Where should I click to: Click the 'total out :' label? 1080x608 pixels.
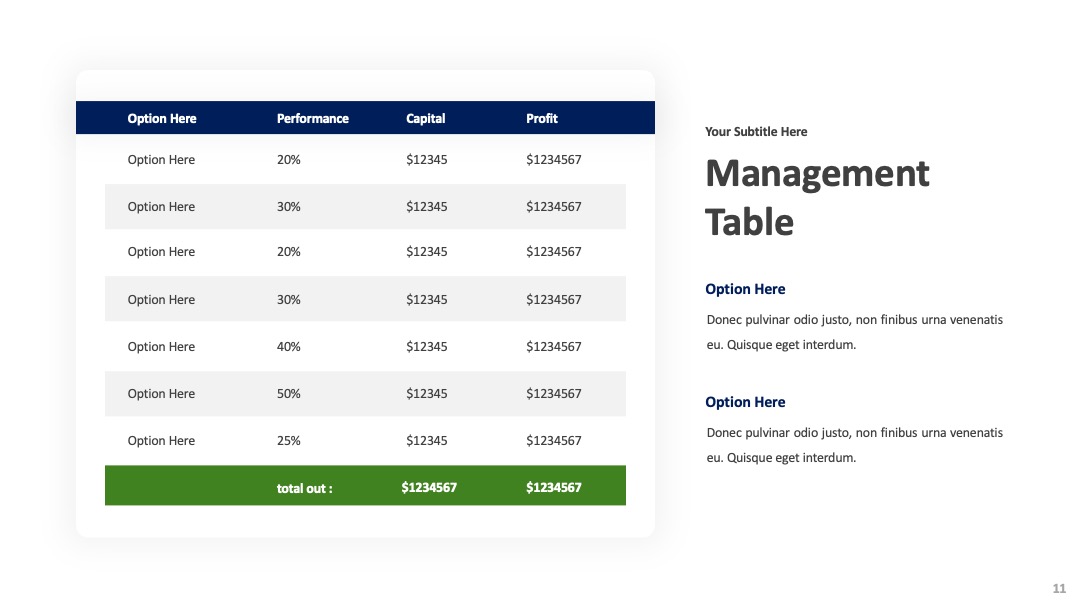[304, 488]
